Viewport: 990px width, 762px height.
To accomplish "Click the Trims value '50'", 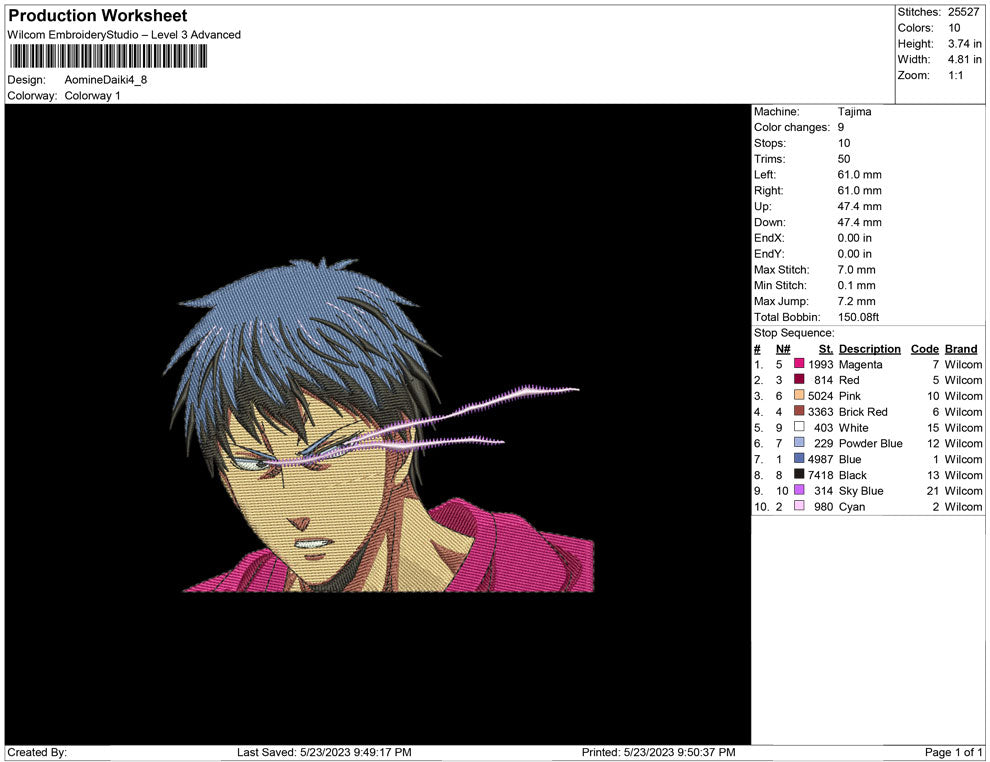I will pos(844,159).
